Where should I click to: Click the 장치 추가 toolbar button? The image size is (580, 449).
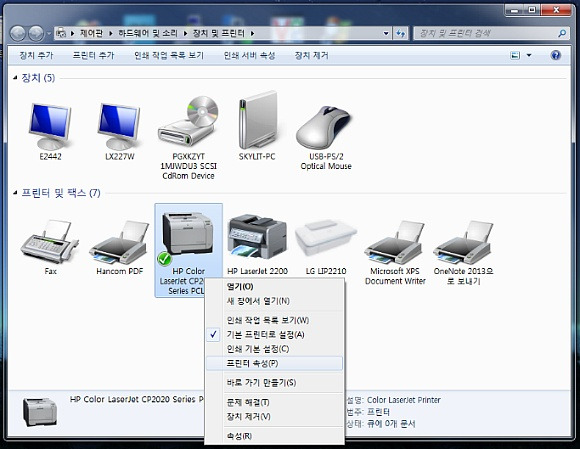[x=36, y=55]
